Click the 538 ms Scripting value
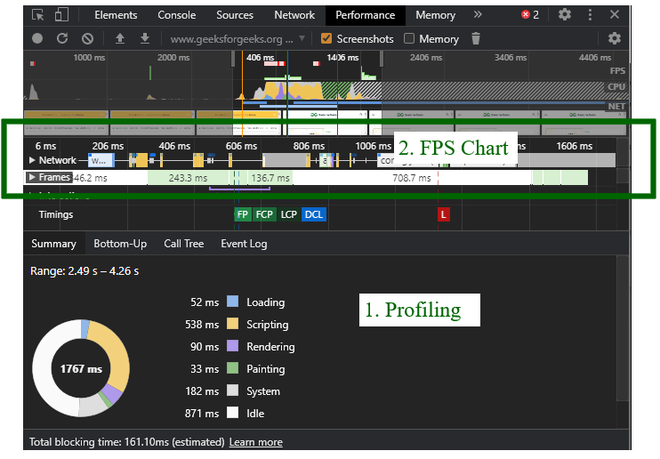This screenshot has width=660, height=459. 202,324
